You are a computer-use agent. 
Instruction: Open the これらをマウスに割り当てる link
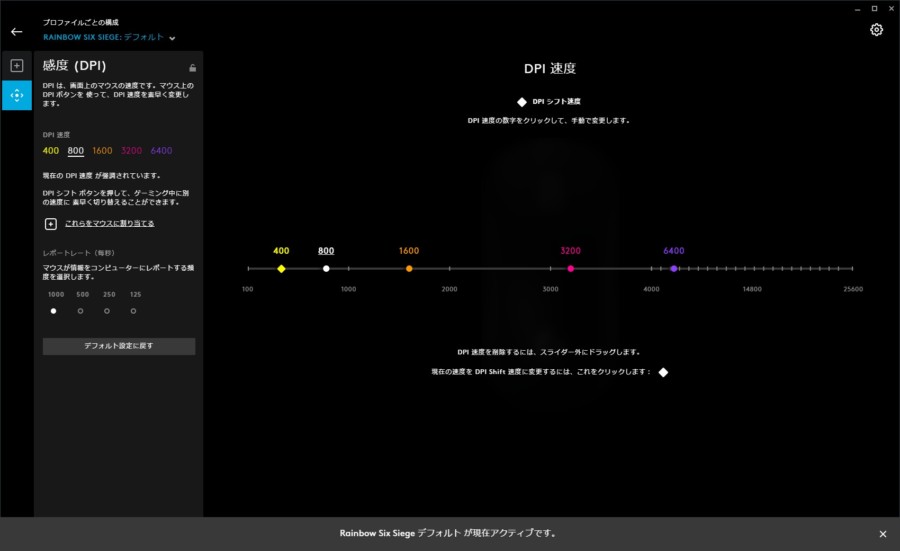coord(109,223)
